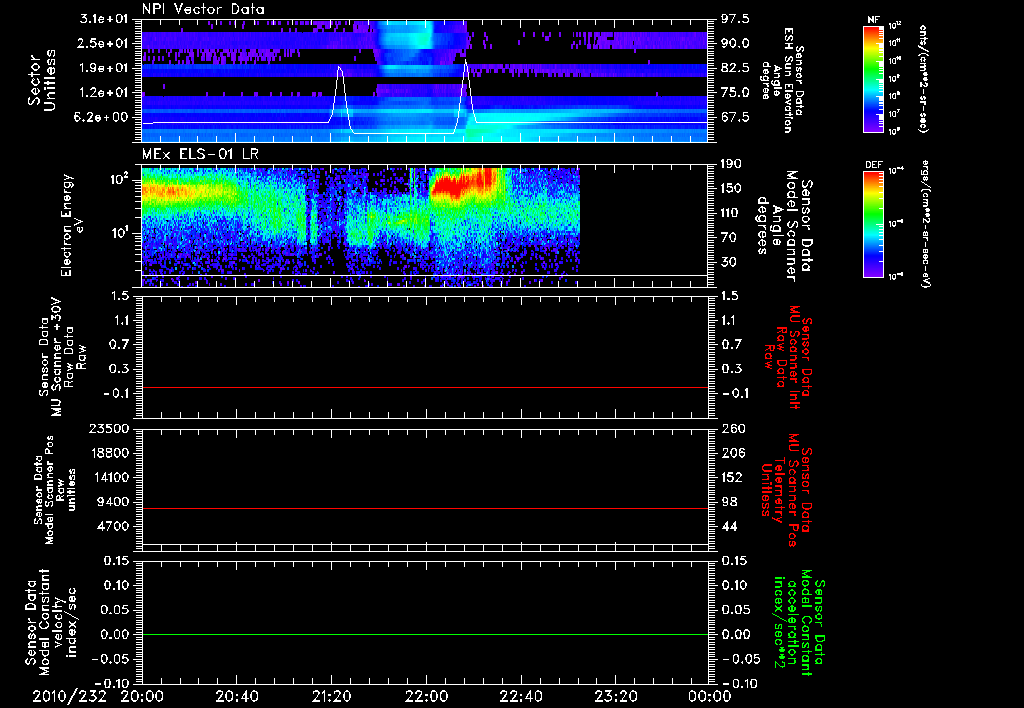Click the '97.5' sun elevation tick label
1024x708 pixels.
pos(735,19)
